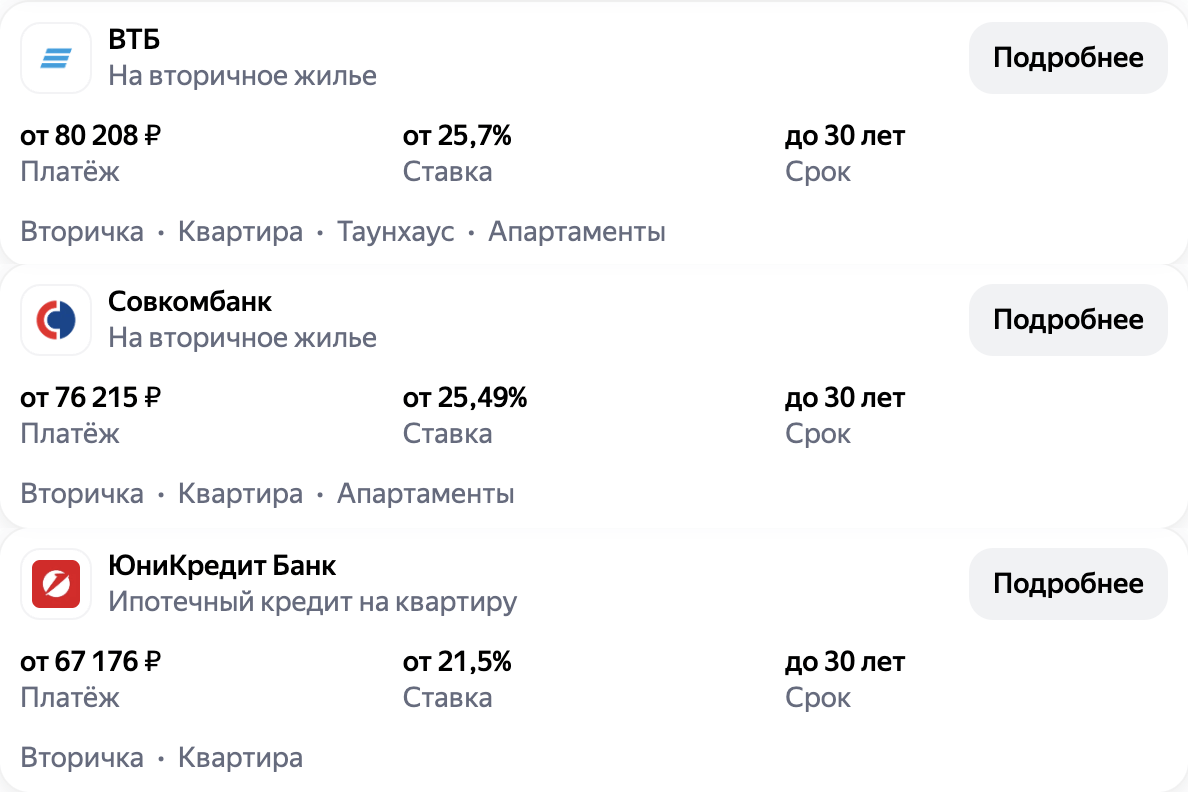
Task: Click ВТБ's 'На вторичное жилье' subtitle
Action: [242, 76]
